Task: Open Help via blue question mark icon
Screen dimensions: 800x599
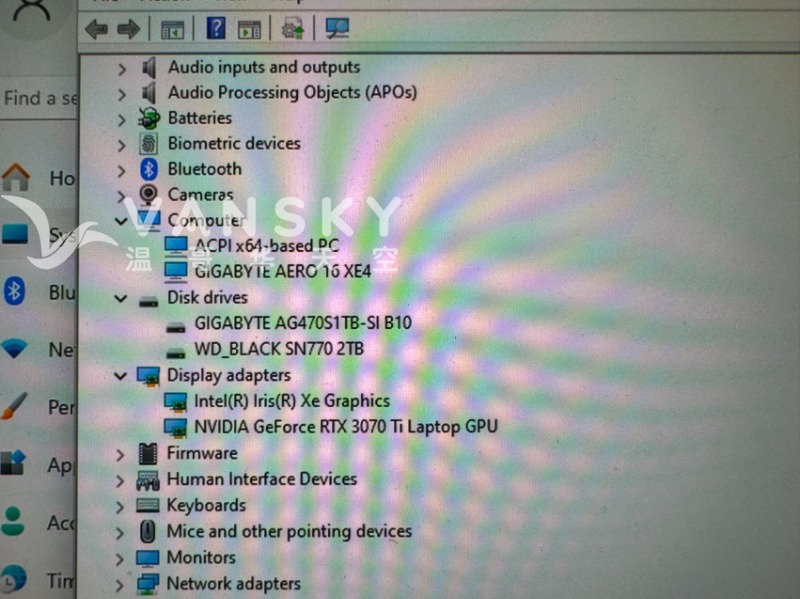Action: [x=216, y=28]
